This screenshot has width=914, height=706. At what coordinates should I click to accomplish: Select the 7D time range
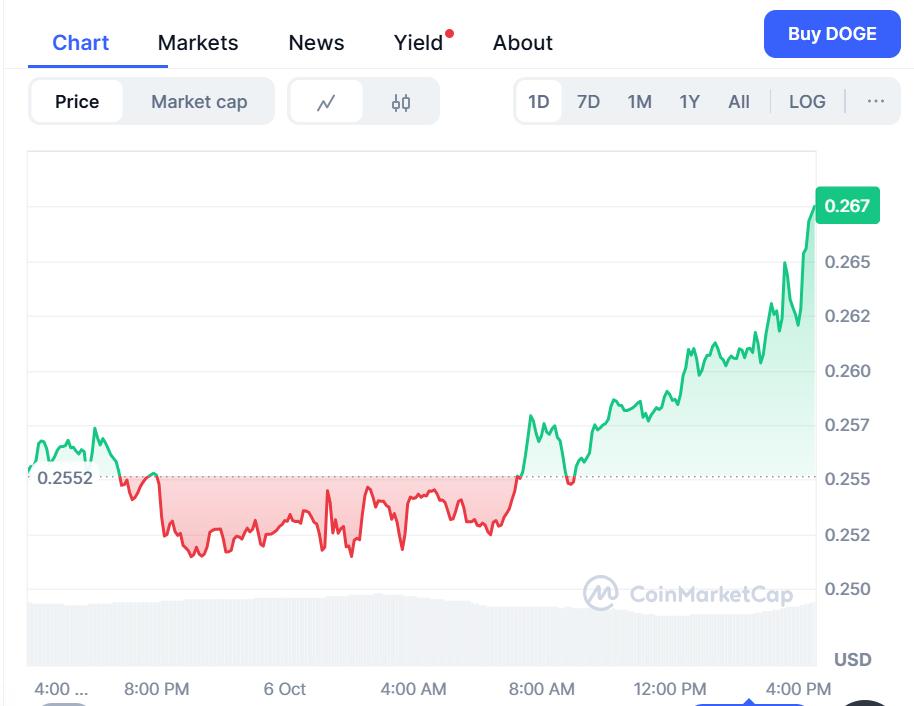[x=589, y=101]
